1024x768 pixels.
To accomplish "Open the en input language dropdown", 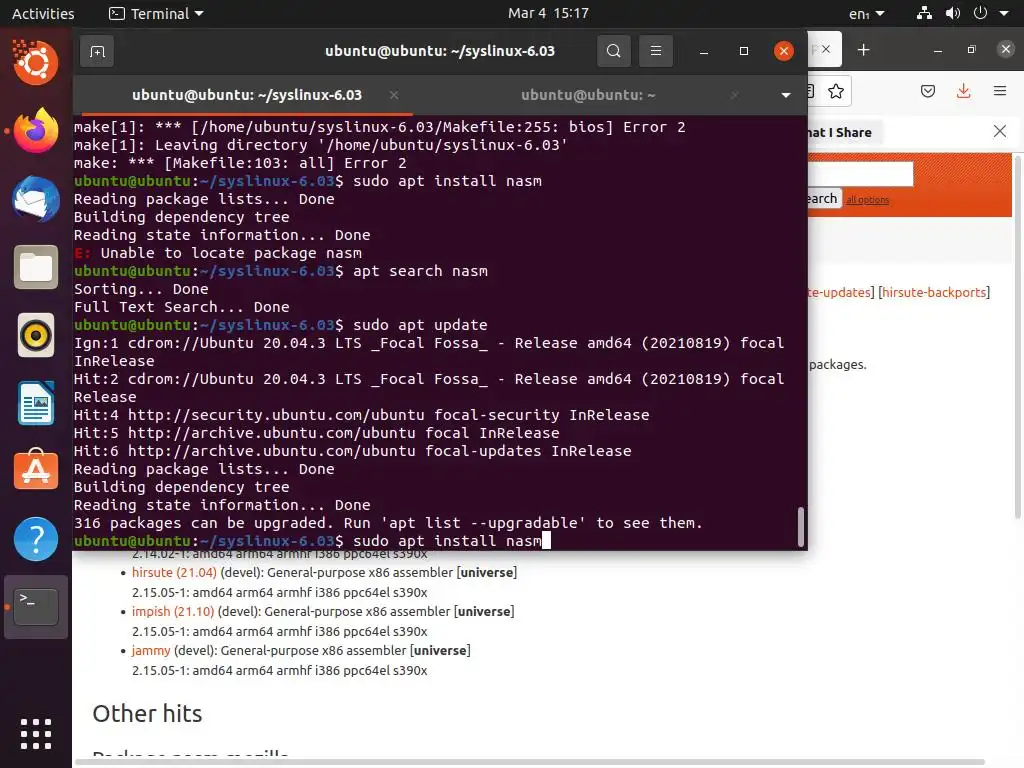I will [x=867, y=14].
